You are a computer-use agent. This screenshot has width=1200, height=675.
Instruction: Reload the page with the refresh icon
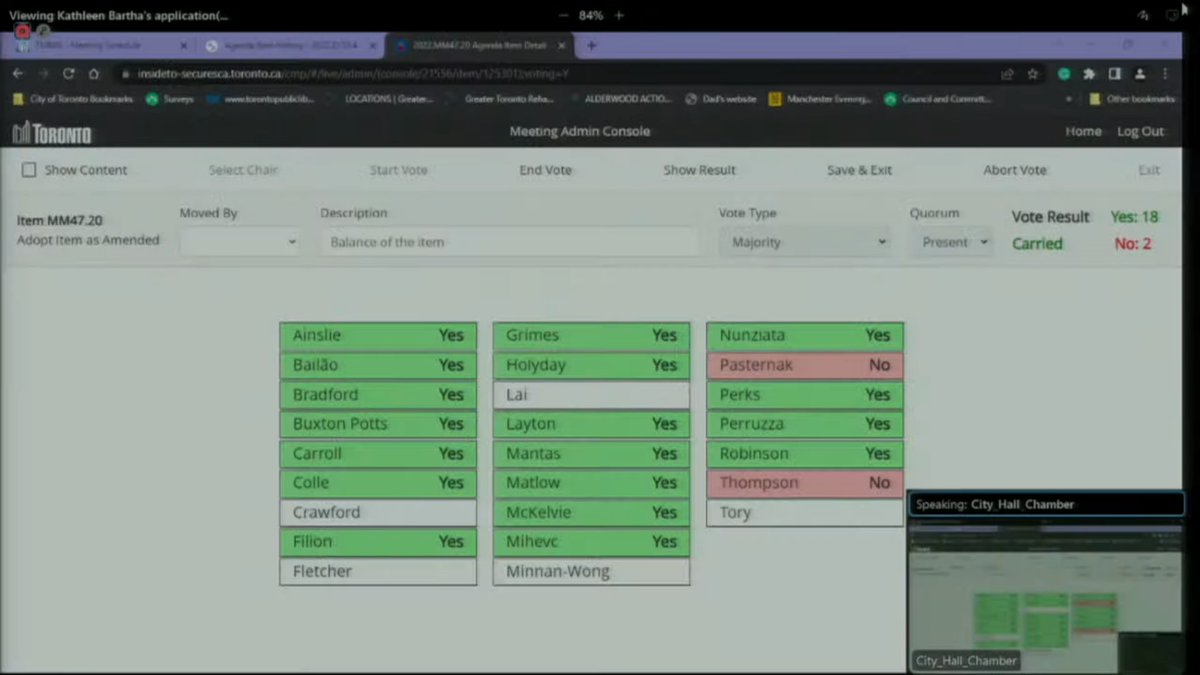[68, 73]
